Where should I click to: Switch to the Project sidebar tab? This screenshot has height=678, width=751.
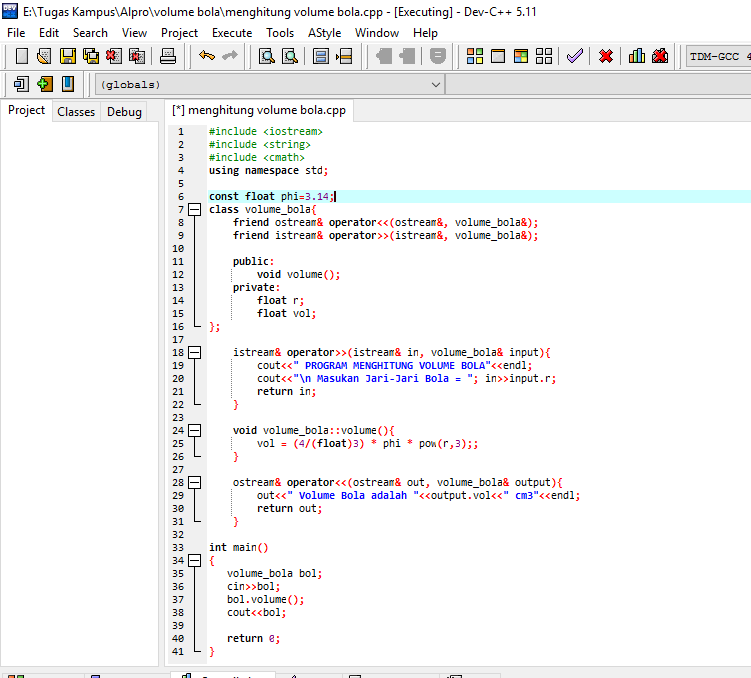pos(26,110)
